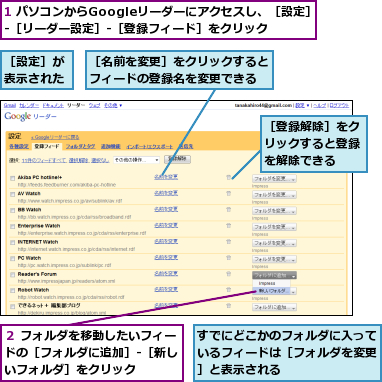
Task: Click the Reader's Forum feed URL text
Action: tap(66, 281)
